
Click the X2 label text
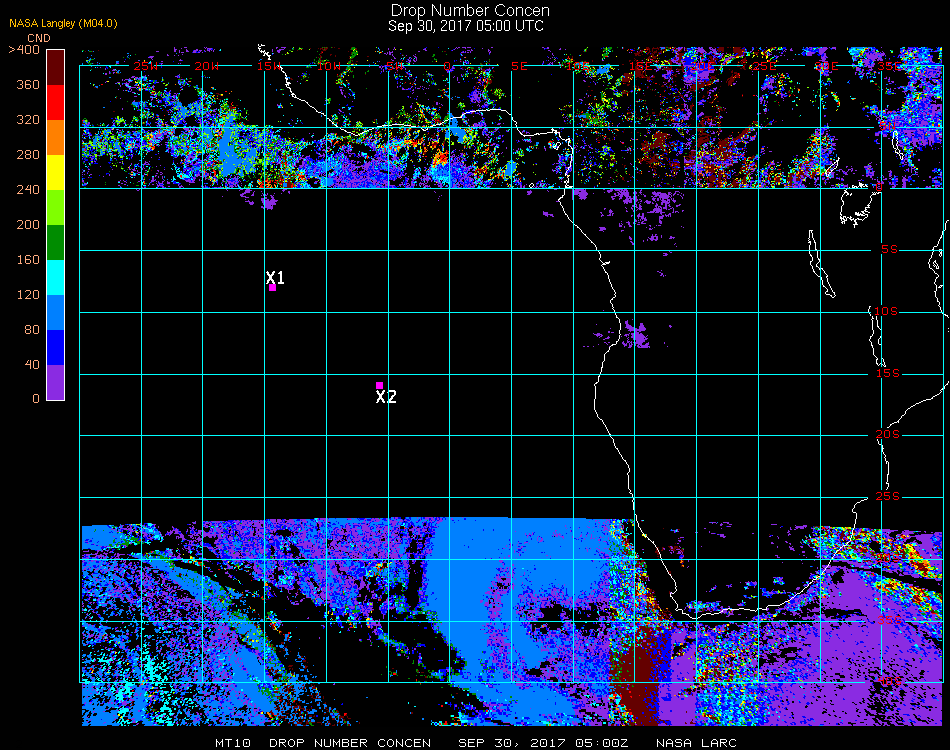386,397
